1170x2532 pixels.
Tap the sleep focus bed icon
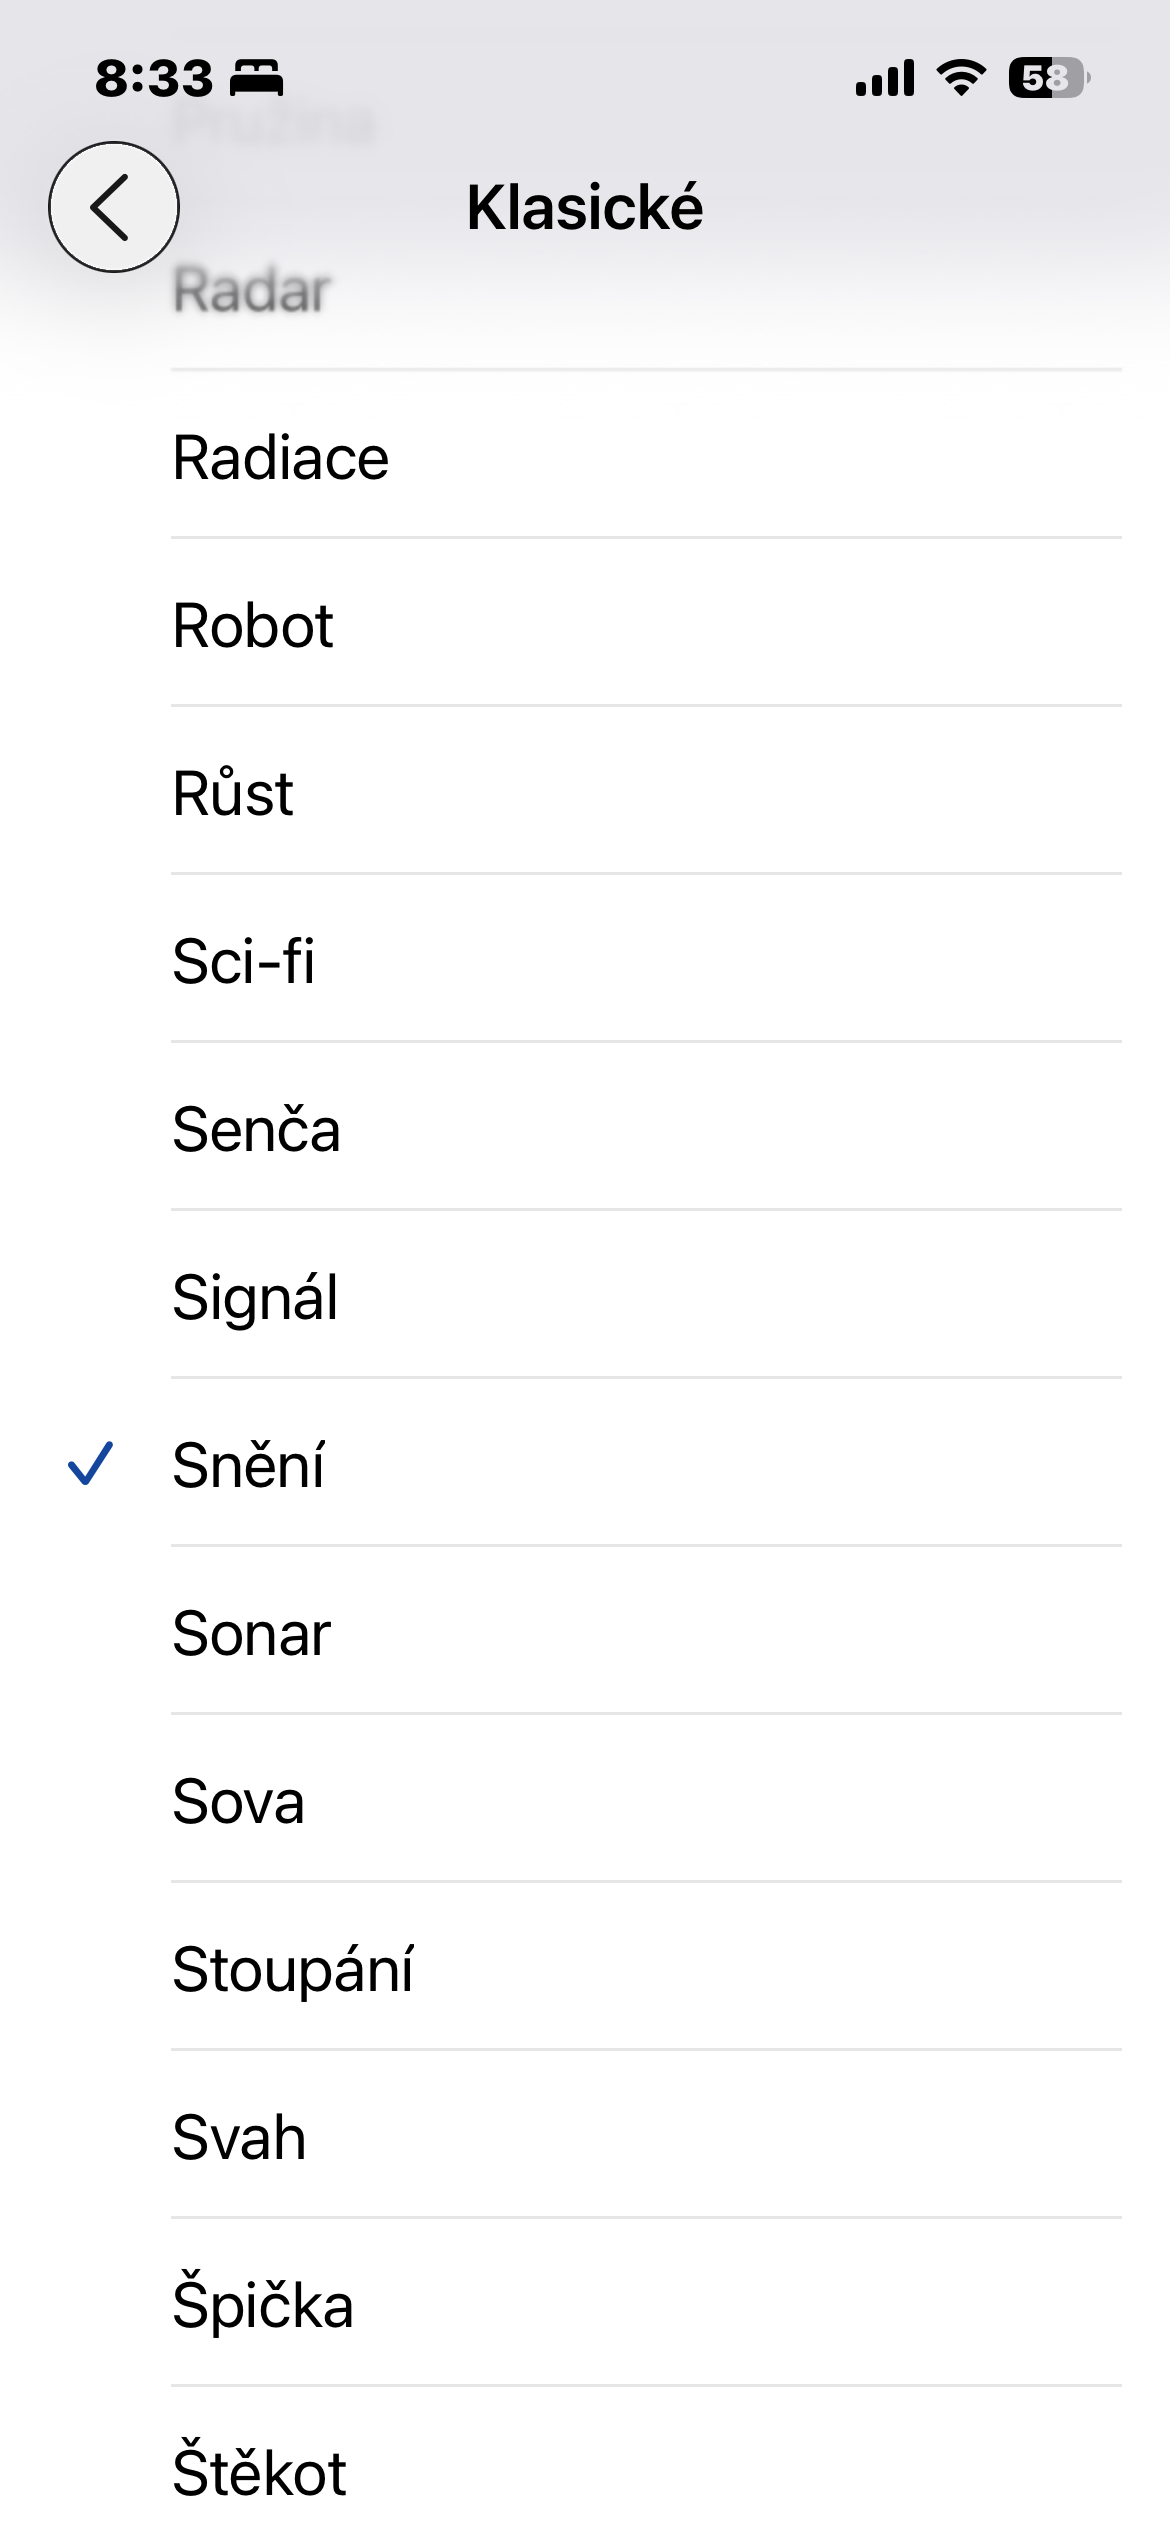[x=257, y=78]
